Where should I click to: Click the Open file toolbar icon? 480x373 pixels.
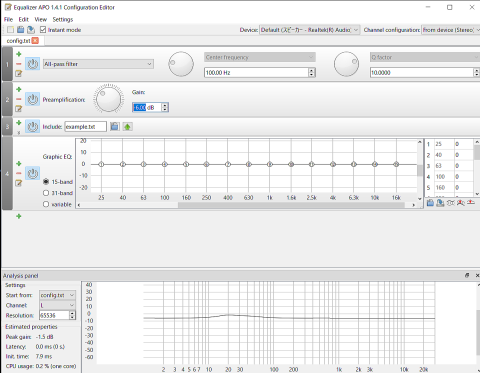pos(20,30)
